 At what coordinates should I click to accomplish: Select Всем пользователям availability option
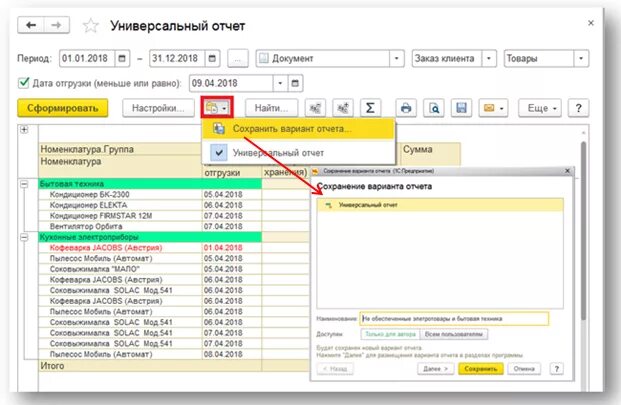(454, 334)
